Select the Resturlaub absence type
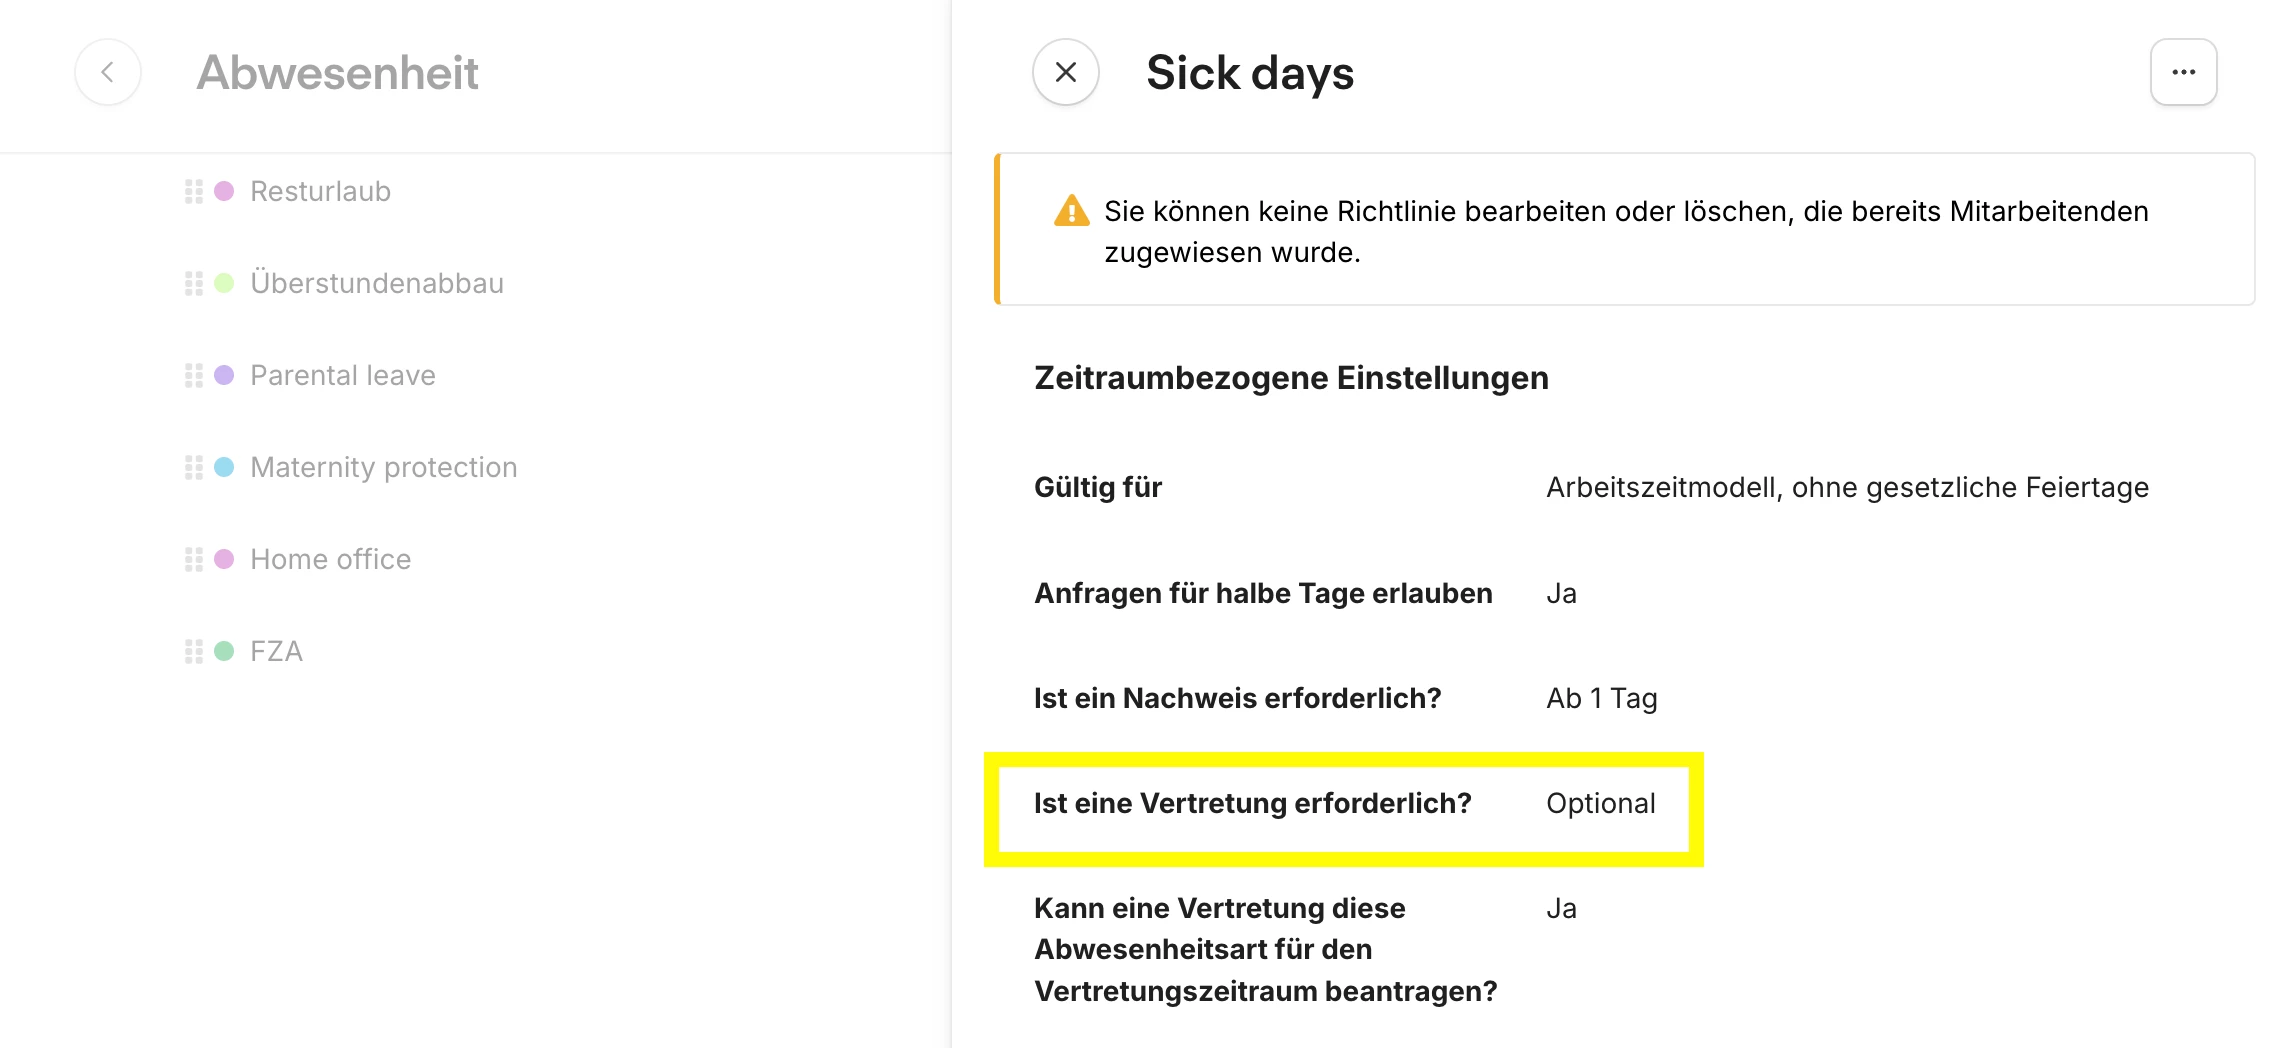2294x1048 pixels. [x=320, y=191]
